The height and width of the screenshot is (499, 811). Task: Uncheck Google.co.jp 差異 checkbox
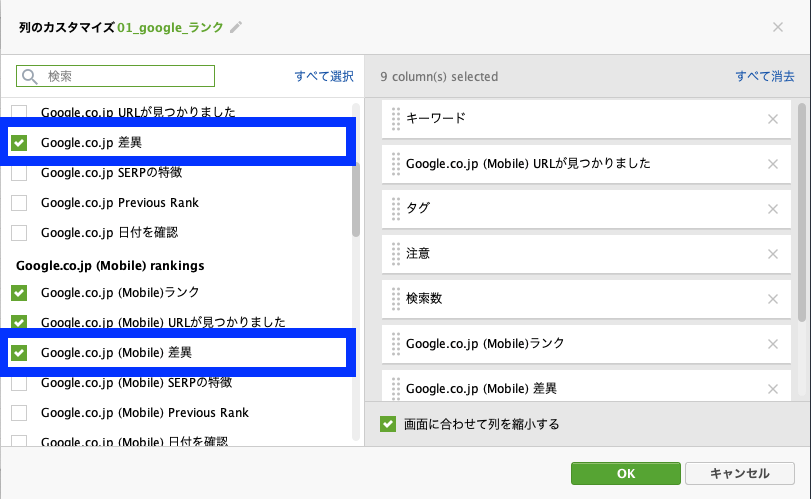(19, 142)
